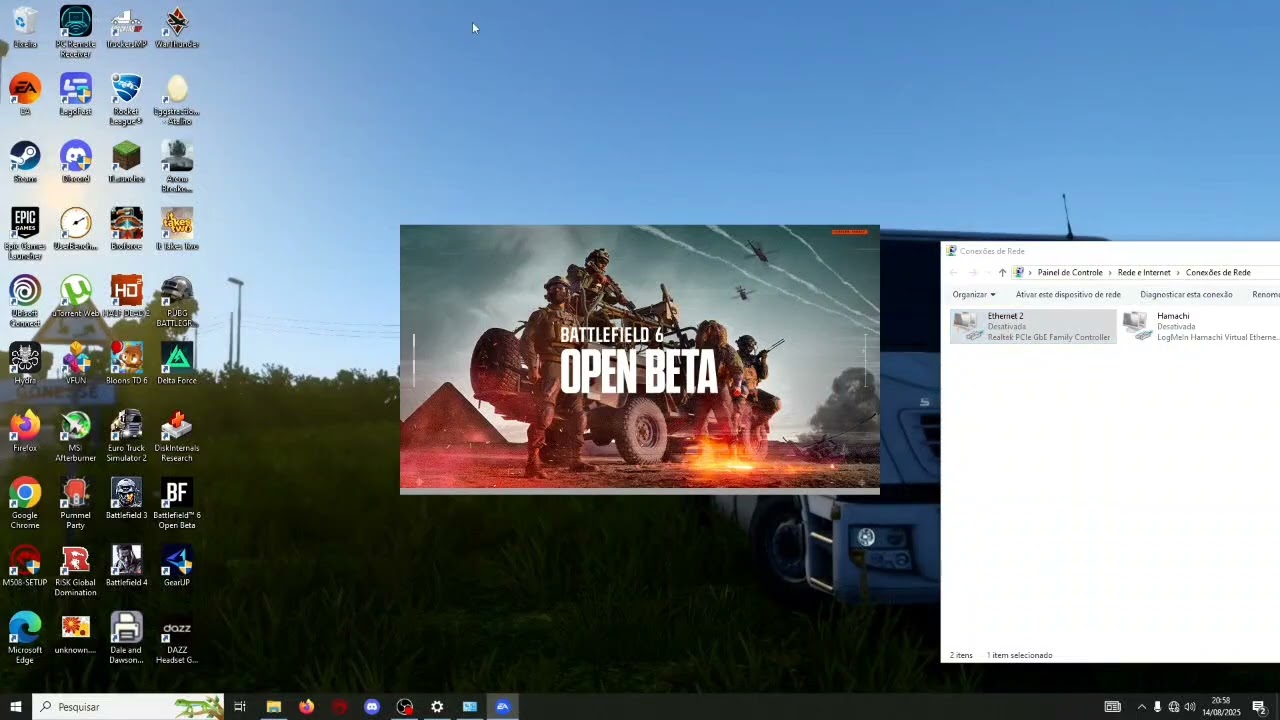Open the EA app desktop icon
Viewport: 1280px width, 720px height.
[x=25, y=95]
